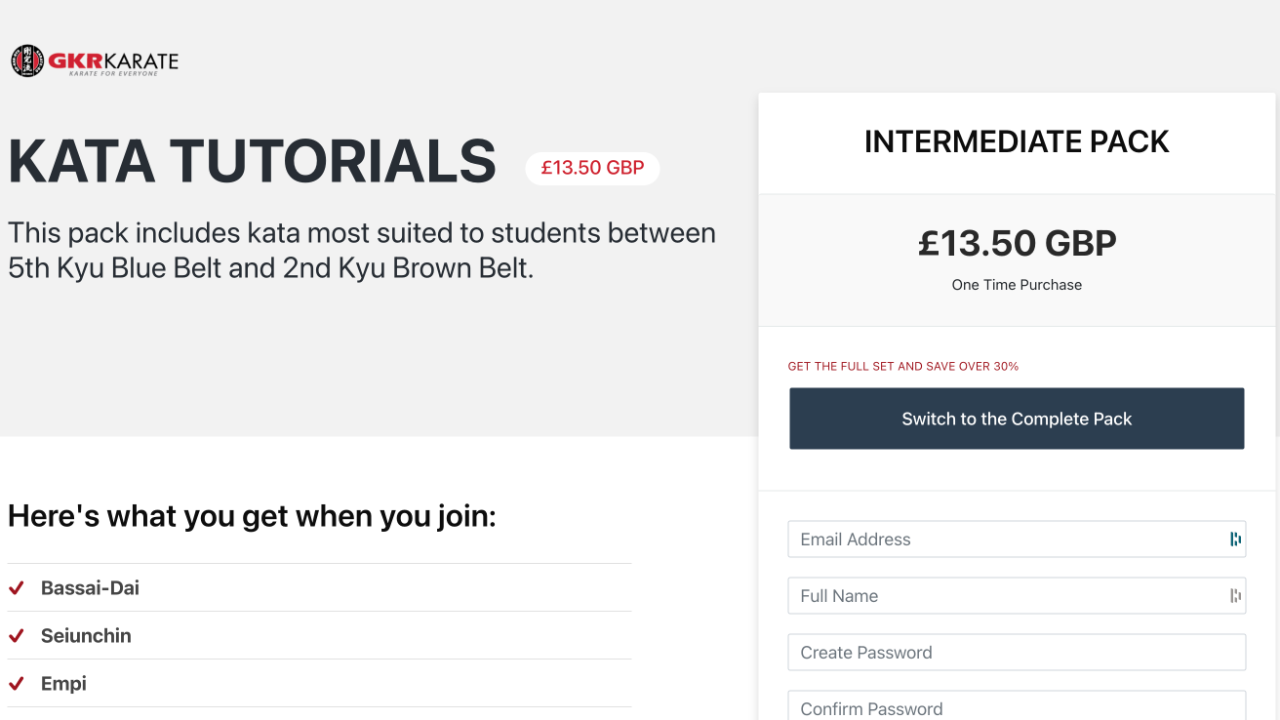Click the One Time Purchase label
This screenshot has height=720, width=1280.
click(1016, 285)
